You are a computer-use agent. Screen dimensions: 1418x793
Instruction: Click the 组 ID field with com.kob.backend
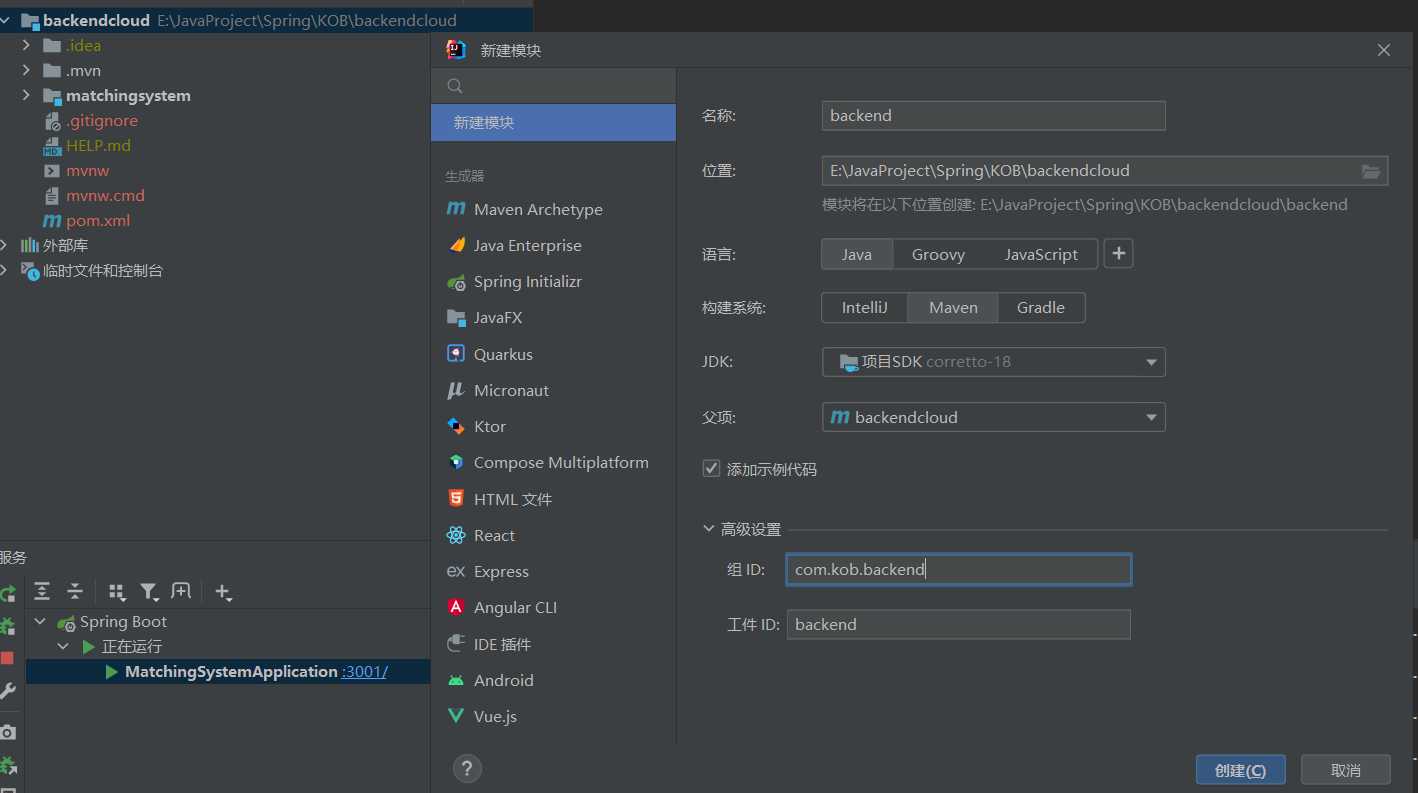(959, 570)
